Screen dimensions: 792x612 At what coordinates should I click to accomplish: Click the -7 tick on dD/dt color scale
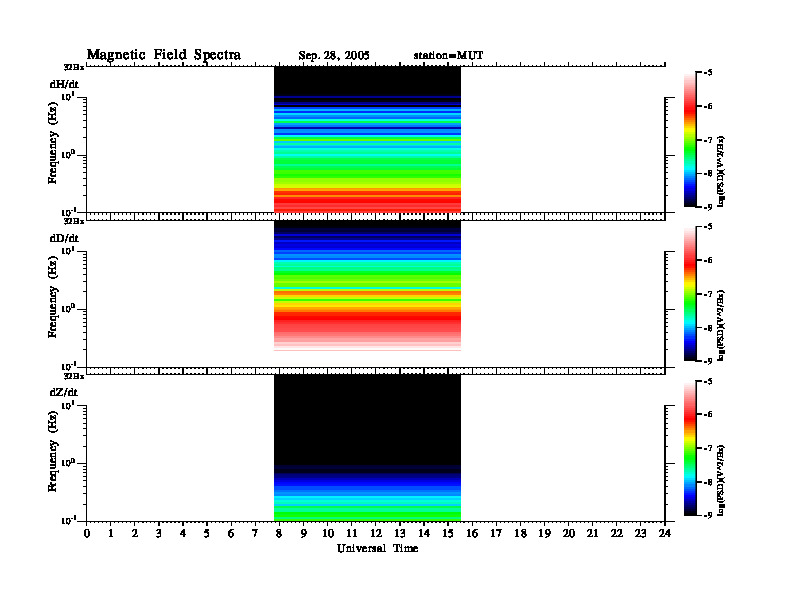[708, 294]
